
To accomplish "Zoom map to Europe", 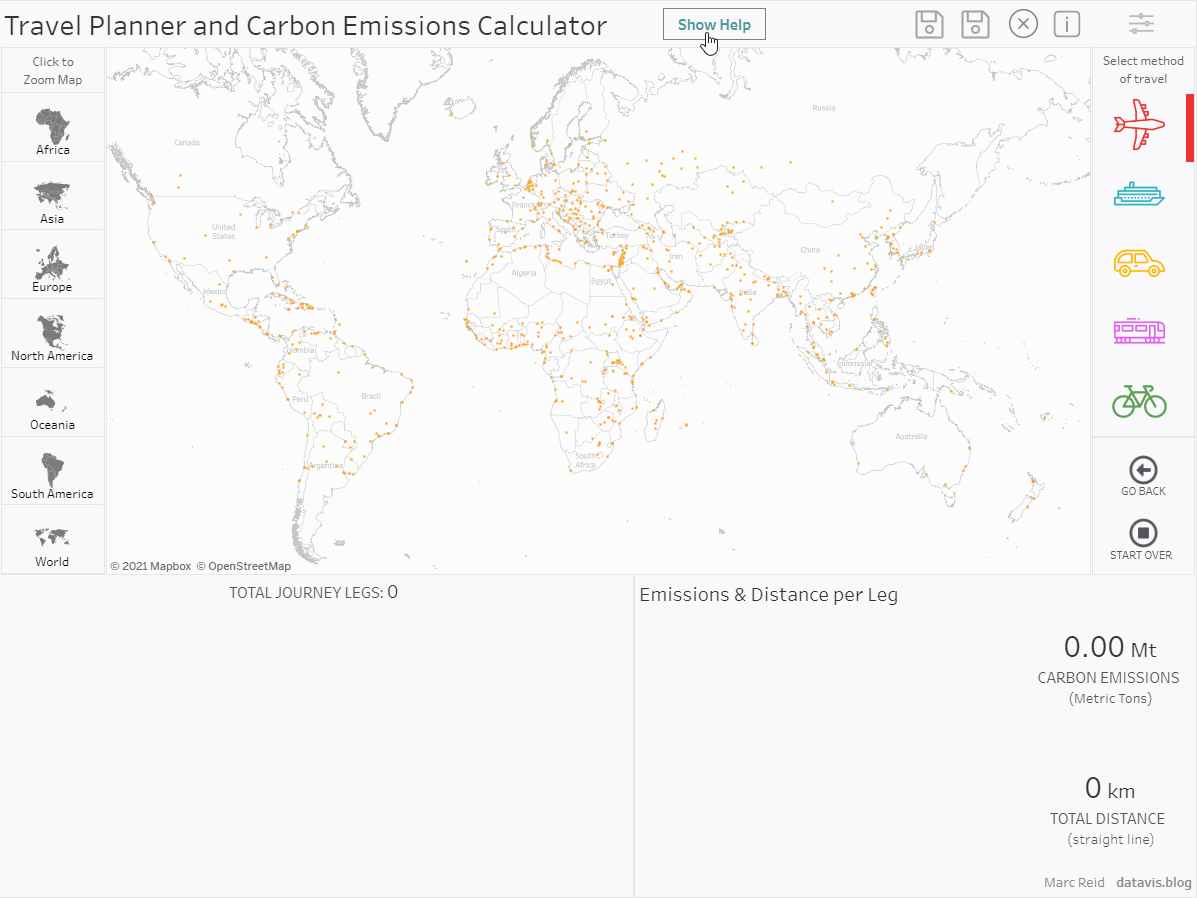I will 52,266.
